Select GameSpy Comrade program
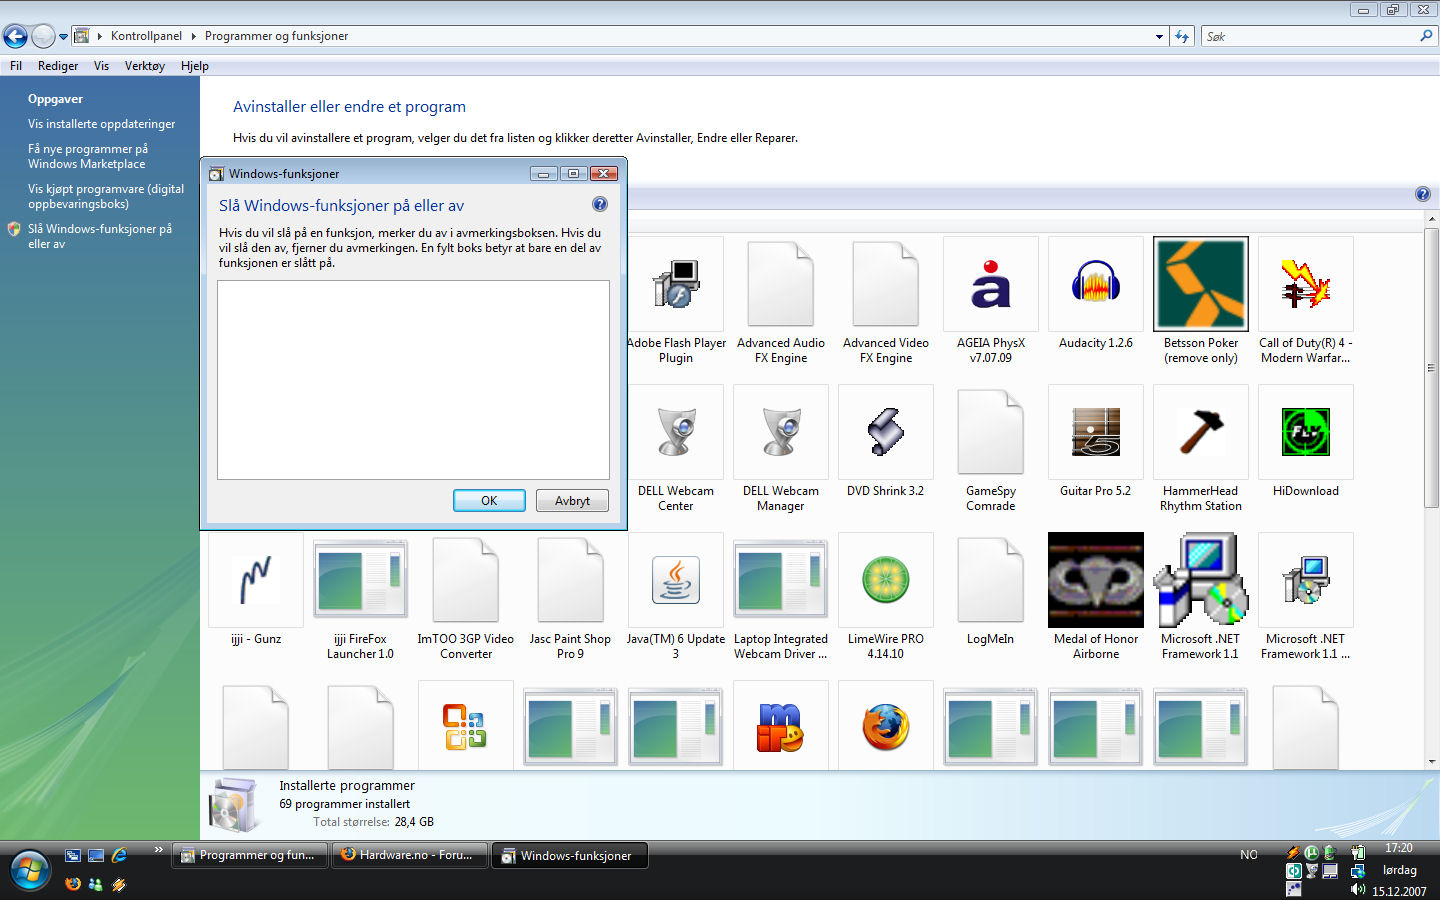1440x900 pixels. click(991, 450)
